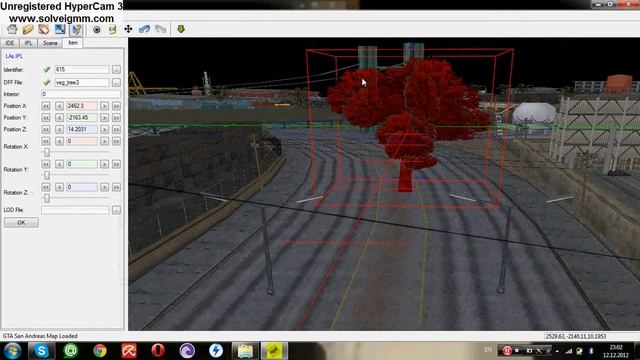Click the Rotation Z slider handle

point(47,198)
